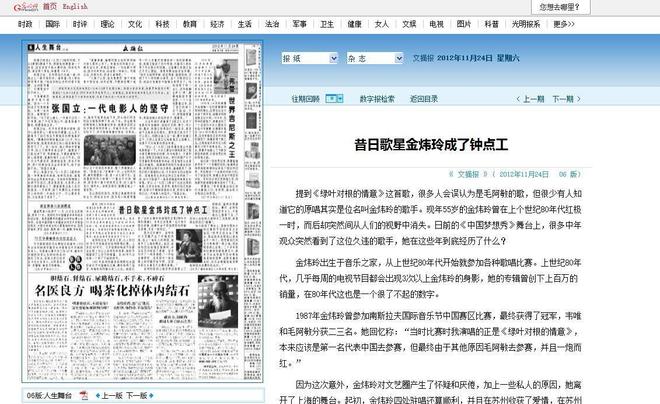Click the left arrow before 上一版
The height and width of the screenshot is (404, 660).
95,395
